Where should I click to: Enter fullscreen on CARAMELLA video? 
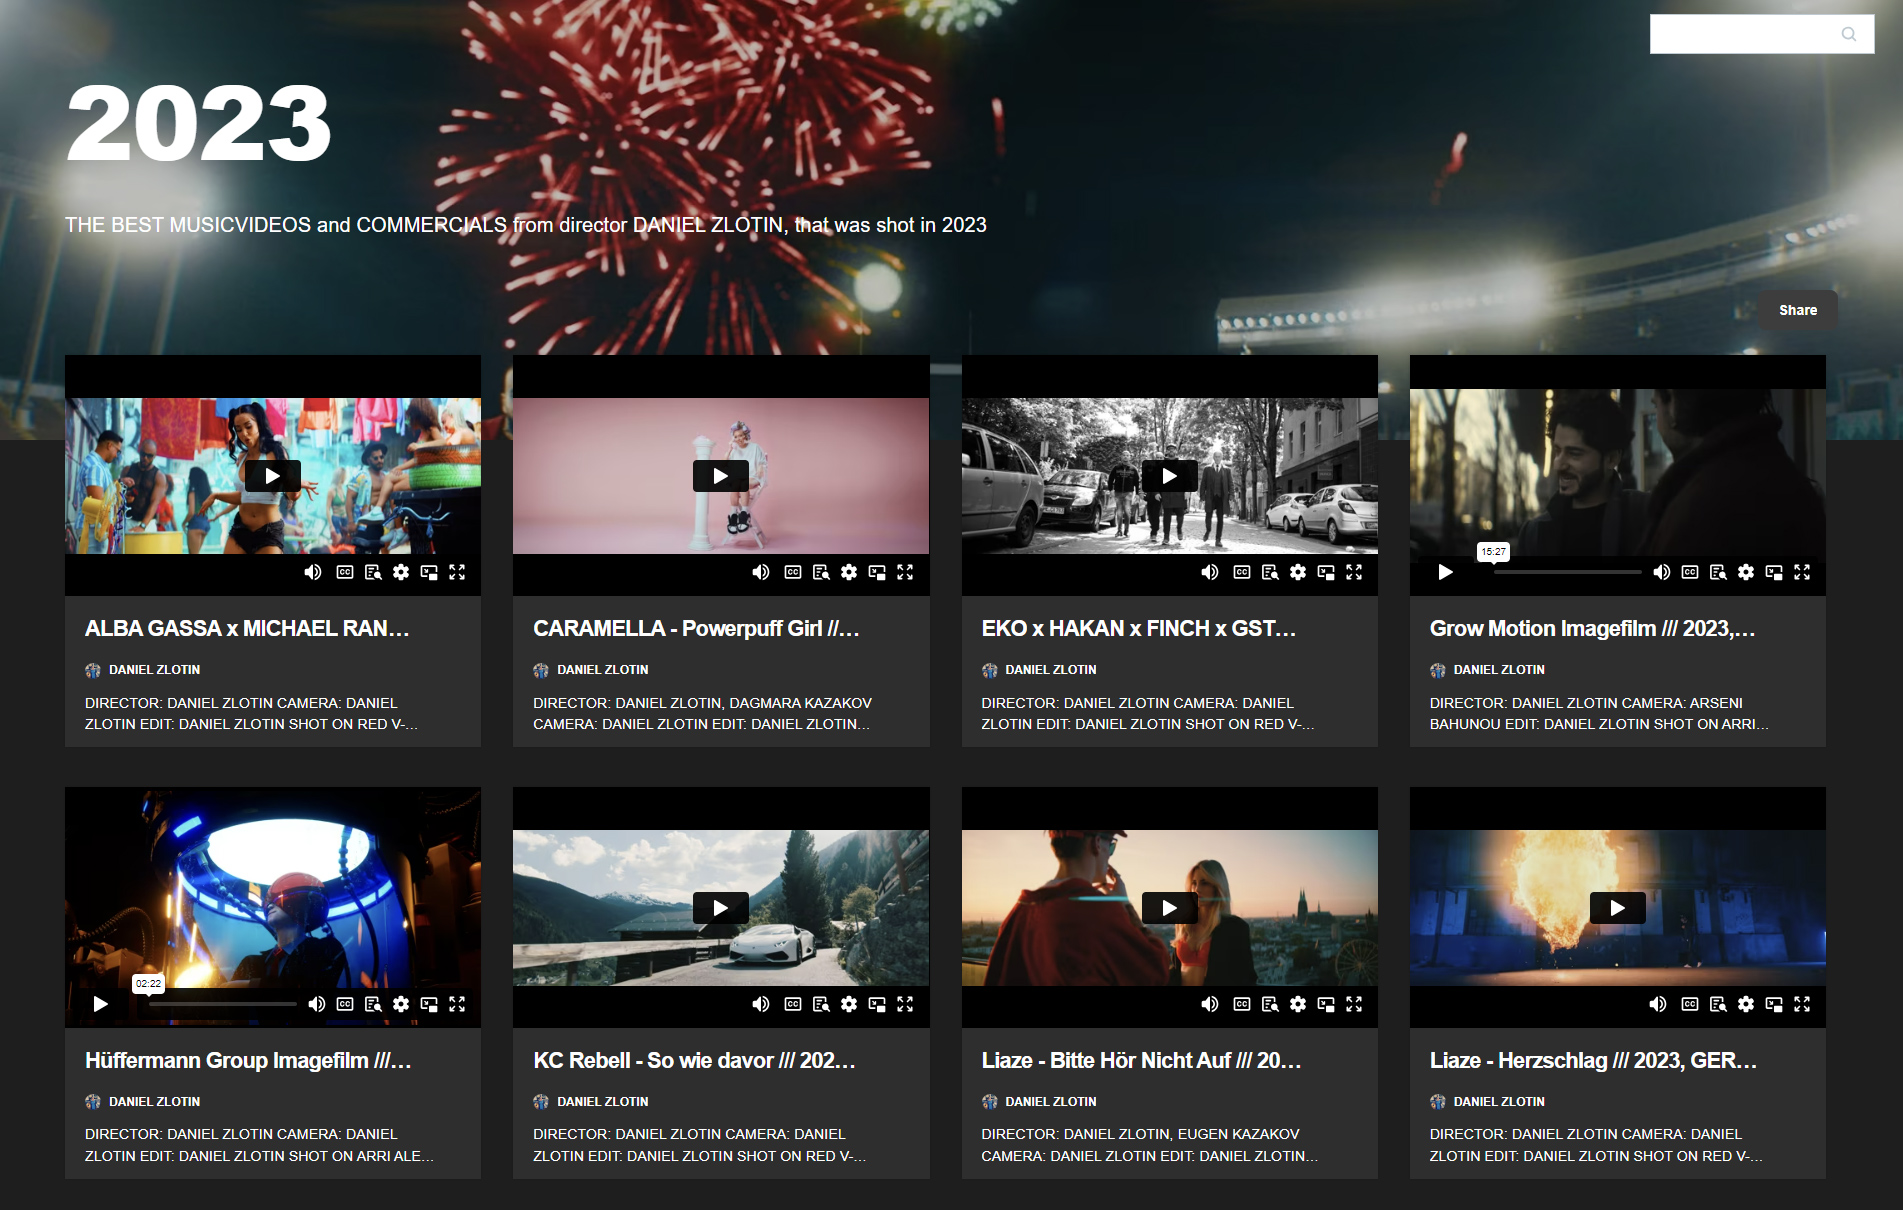(905, 572)
